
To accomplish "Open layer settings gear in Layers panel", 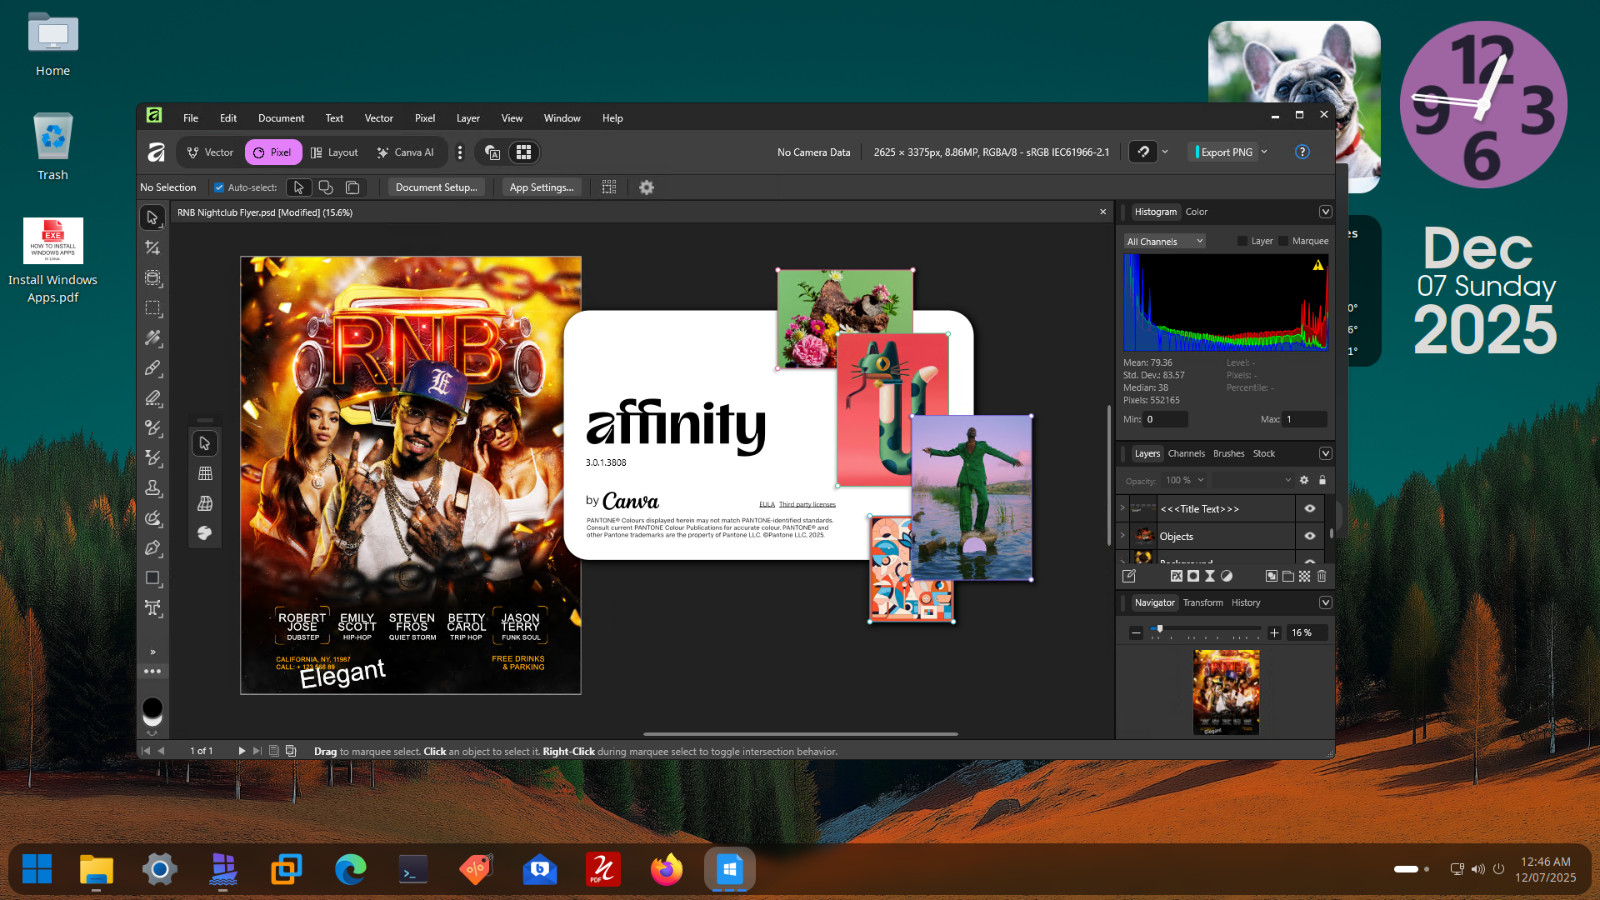I will point(1304,480).
